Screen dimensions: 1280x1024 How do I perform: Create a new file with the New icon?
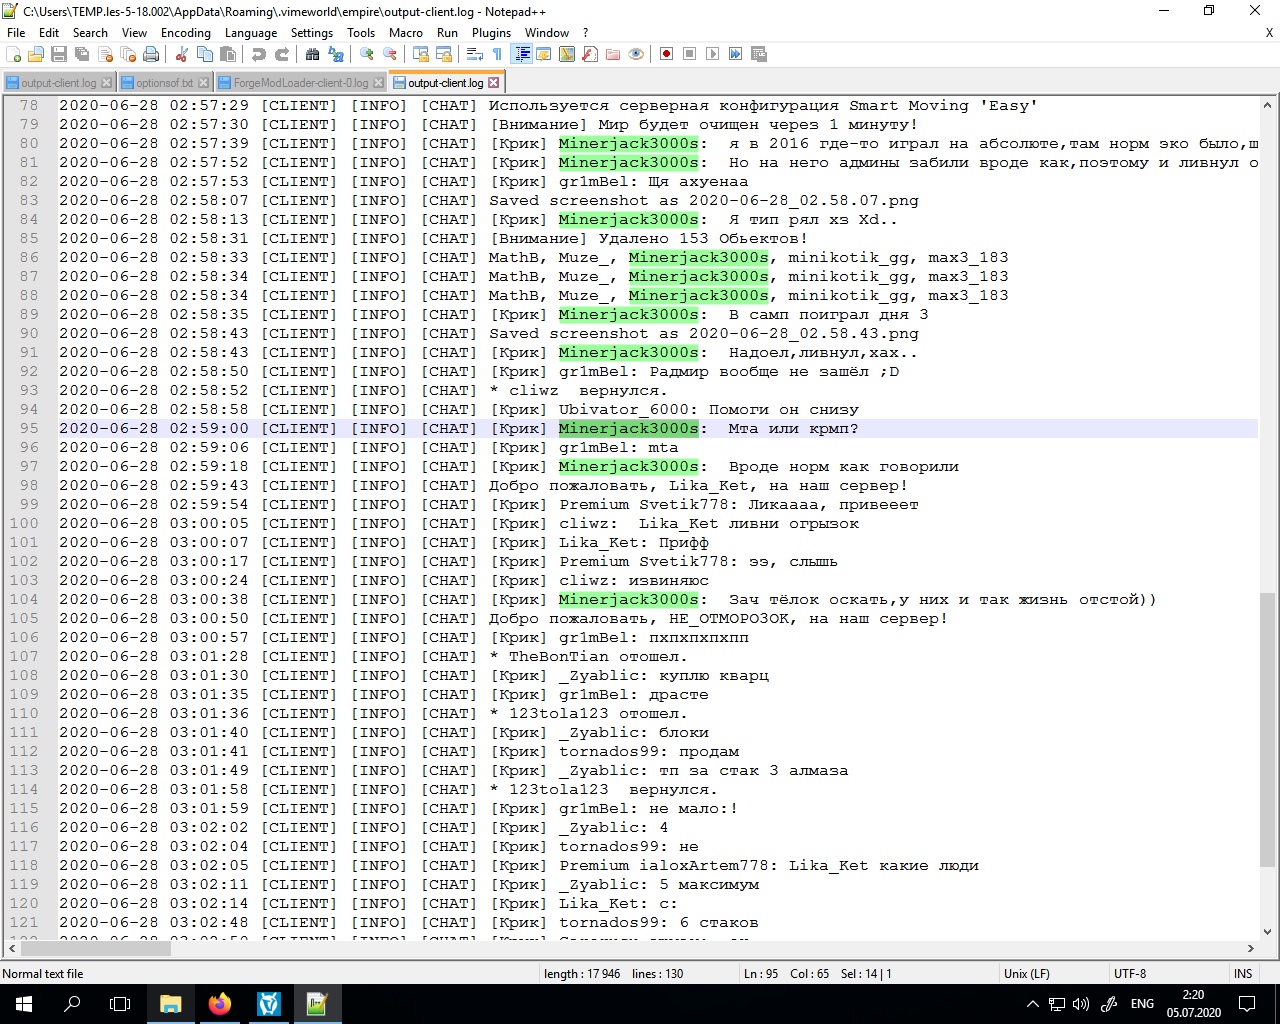coord(14,54)
